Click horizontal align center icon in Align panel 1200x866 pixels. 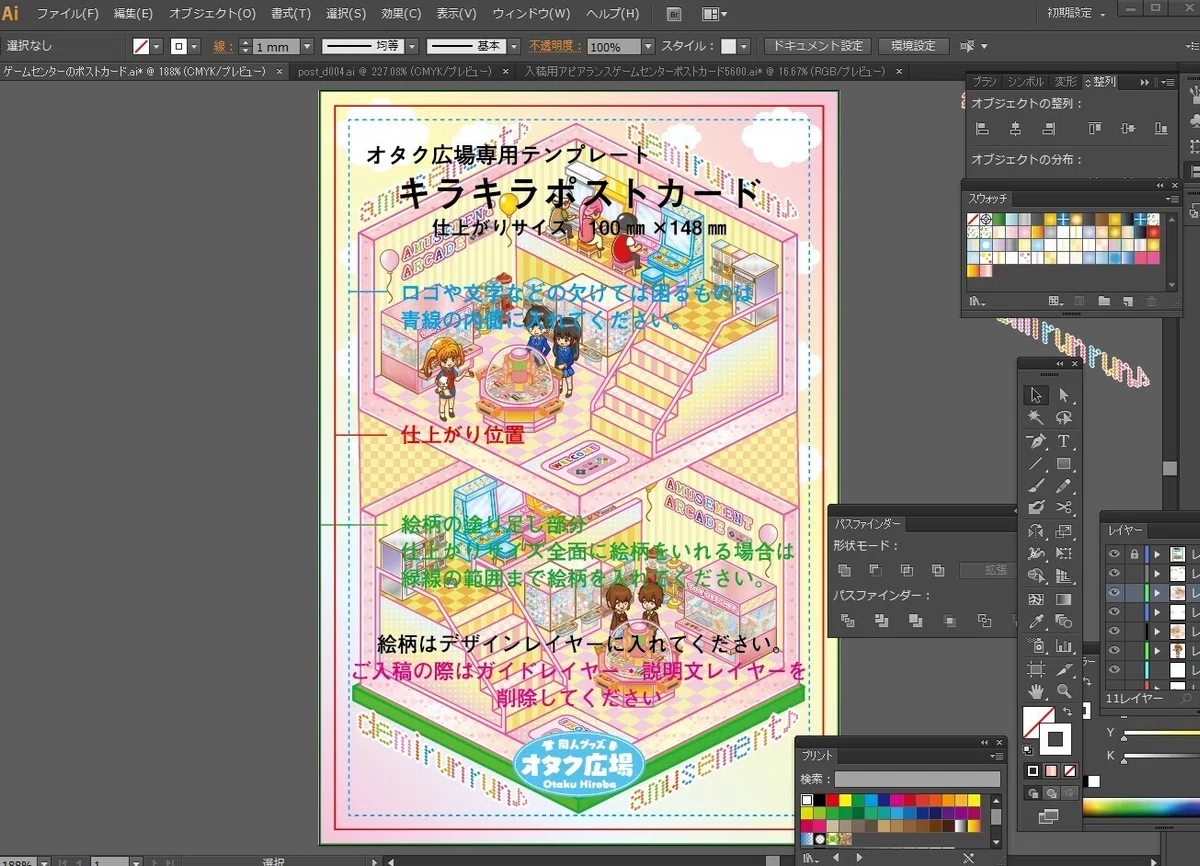1015,128
